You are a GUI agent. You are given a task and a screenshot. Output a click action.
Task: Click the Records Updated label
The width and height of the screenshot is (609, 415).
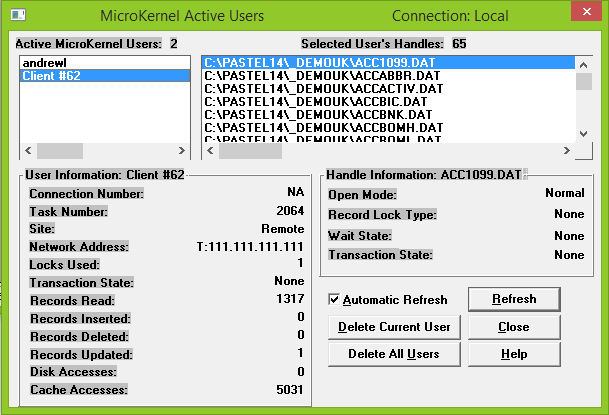(x=82, y=354)
